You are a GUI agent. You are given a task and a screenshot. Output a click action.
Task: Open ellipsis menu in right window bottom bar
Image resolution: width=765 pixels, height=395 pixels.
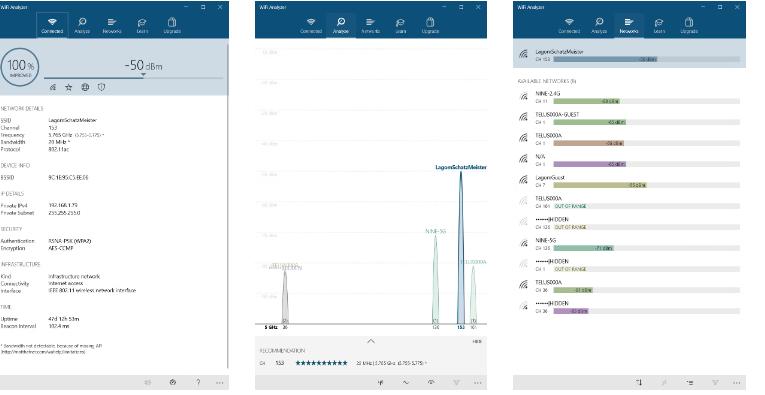tap(736, 382)
